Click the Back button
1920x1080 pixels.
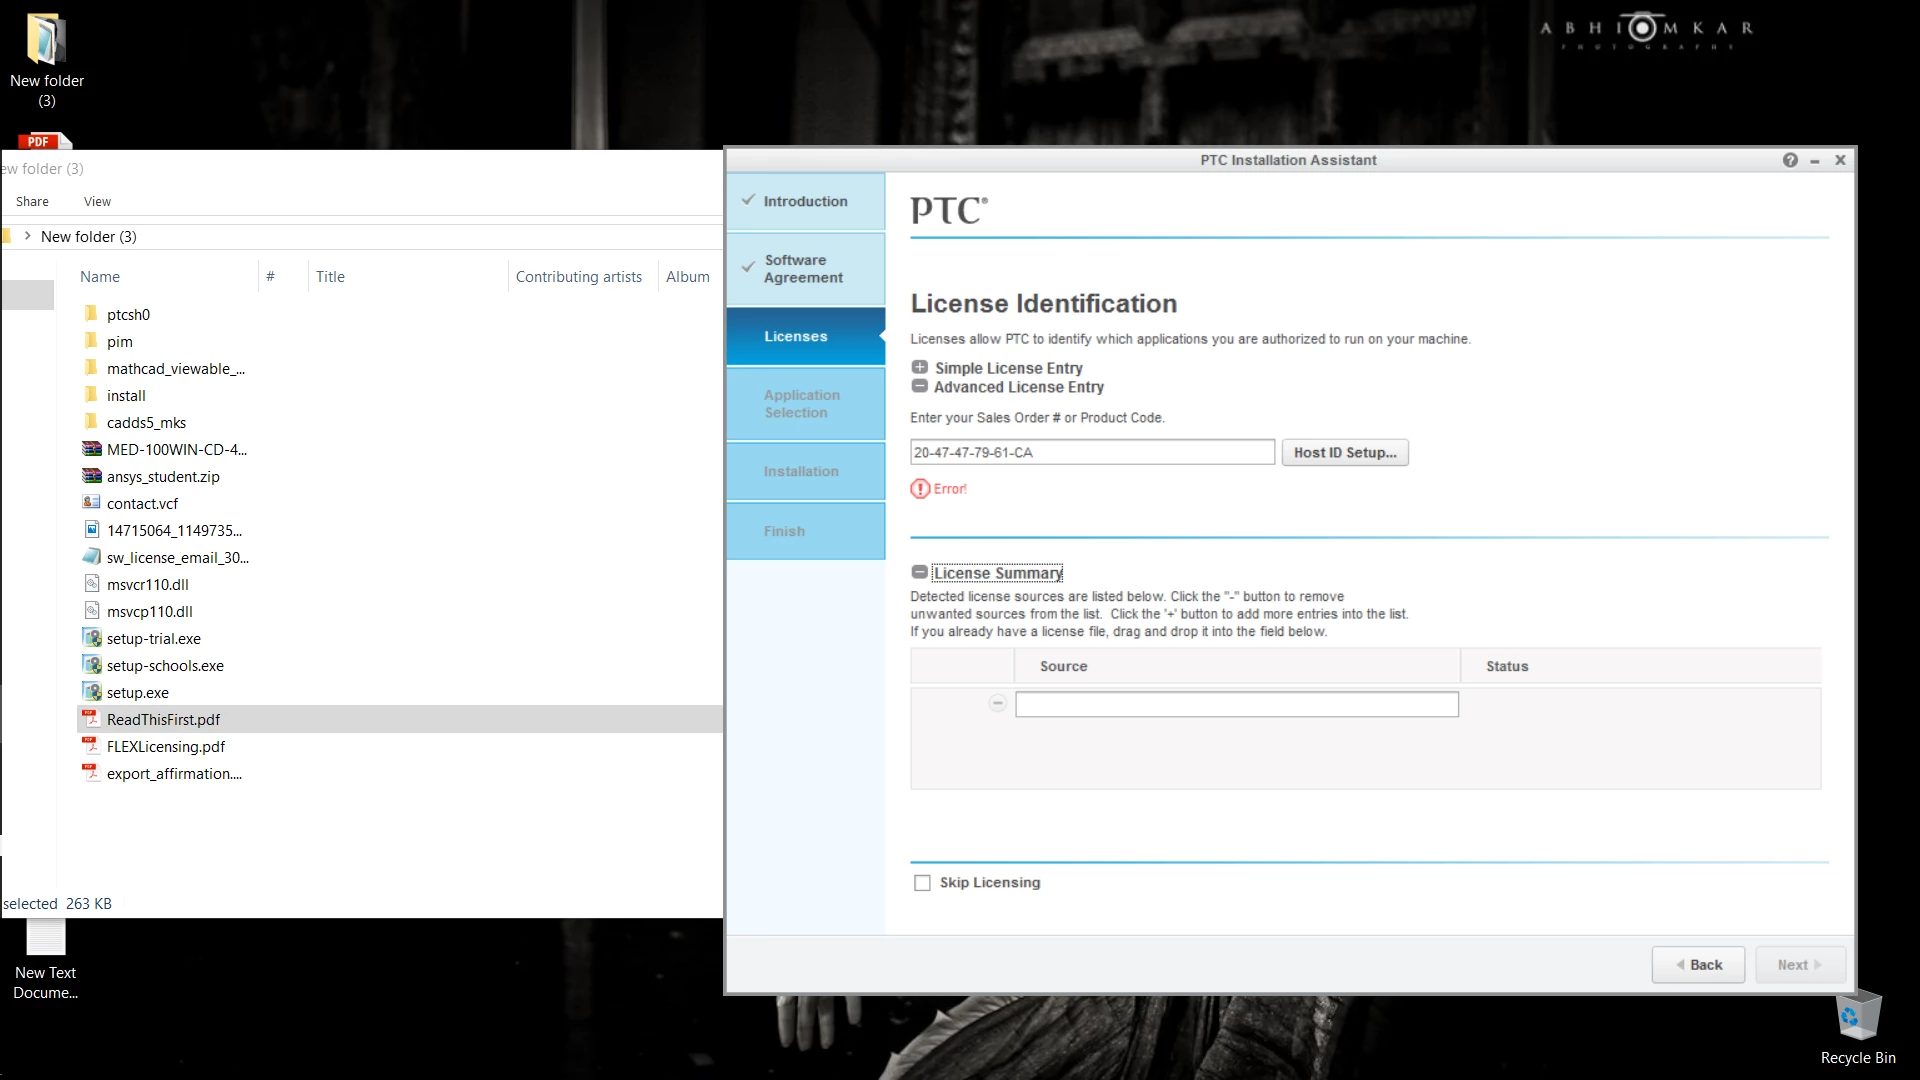click(1698, 965)
